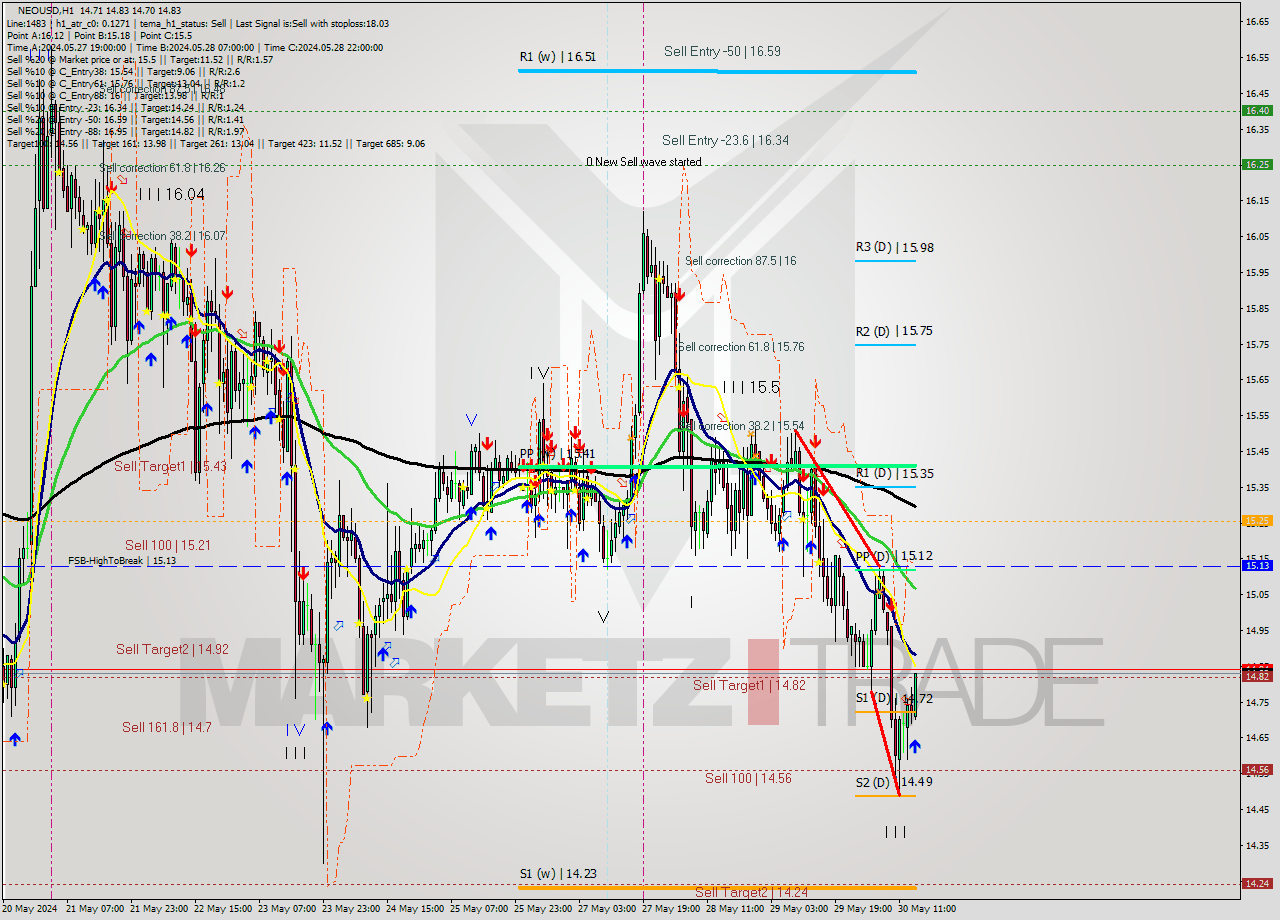Select the 'S2 (D) | 14.49' support label
Screen dimensions: 1280x920
[x=894, y=782]
